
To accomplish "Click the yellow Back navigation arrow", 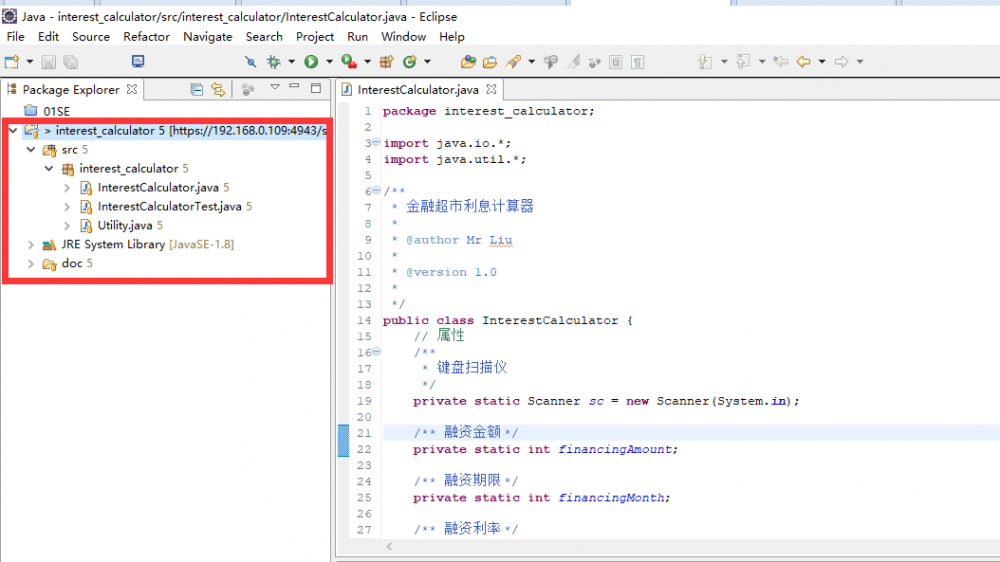I will tap(804, 61).
